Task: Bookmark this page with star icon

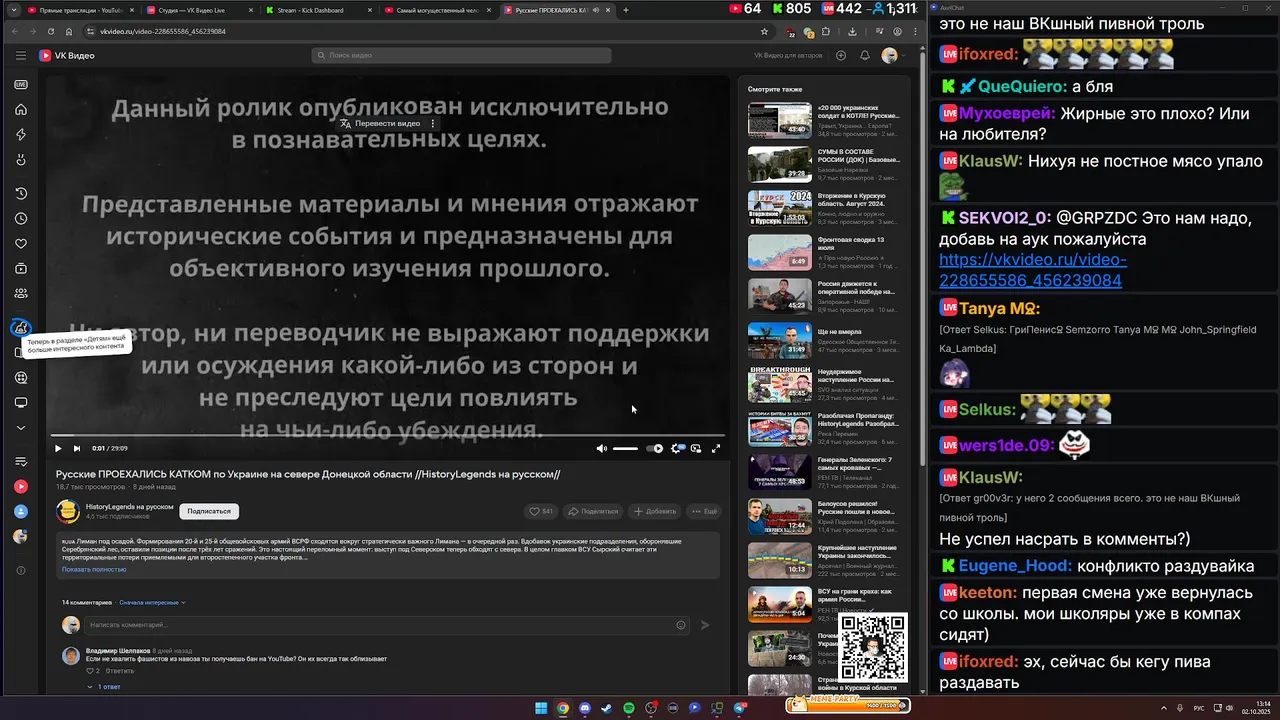Action: (764, 31)
